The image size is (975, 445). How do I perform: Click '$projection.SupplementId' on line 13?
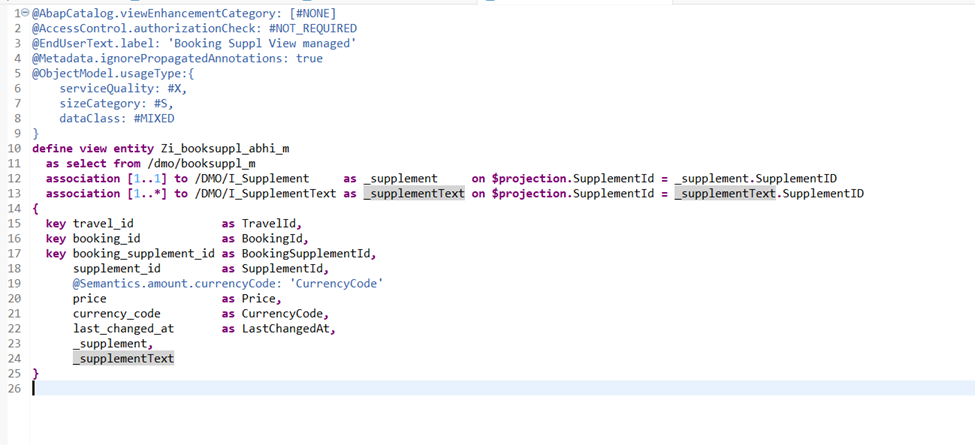point(572,194)
